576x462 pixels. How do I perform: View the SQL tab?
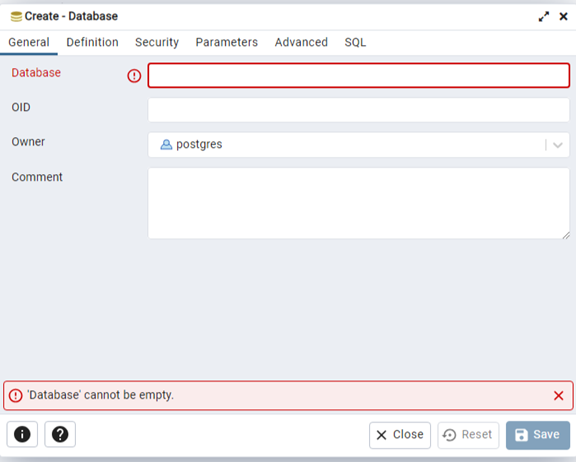click(355, 42)
